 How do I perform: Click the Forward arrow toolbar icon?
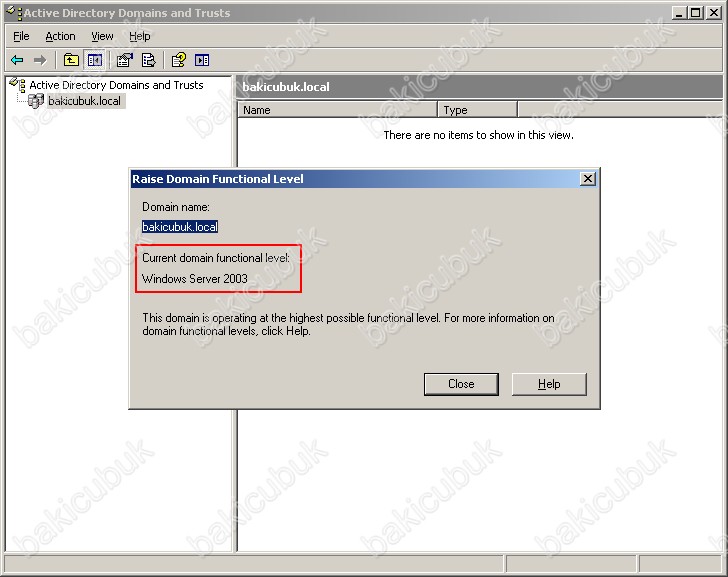[x=40, y=60]
